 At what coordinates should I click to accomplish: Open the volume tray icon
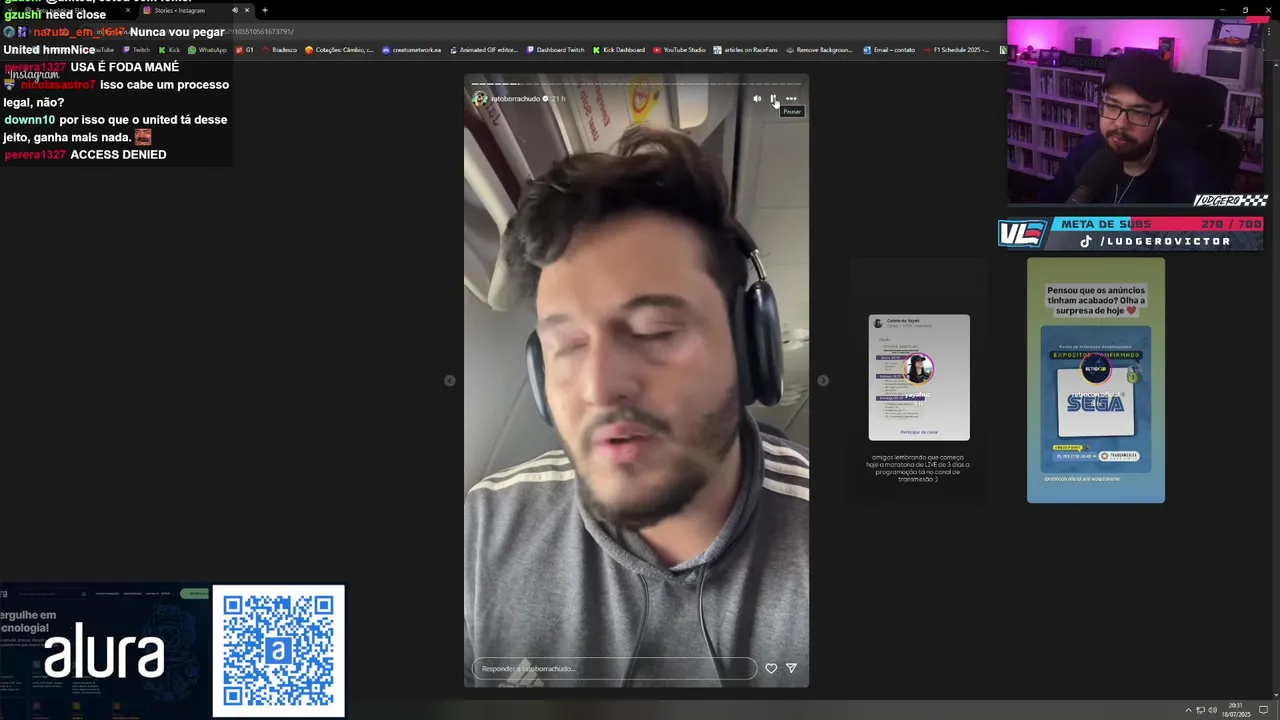coord(1213,710)
